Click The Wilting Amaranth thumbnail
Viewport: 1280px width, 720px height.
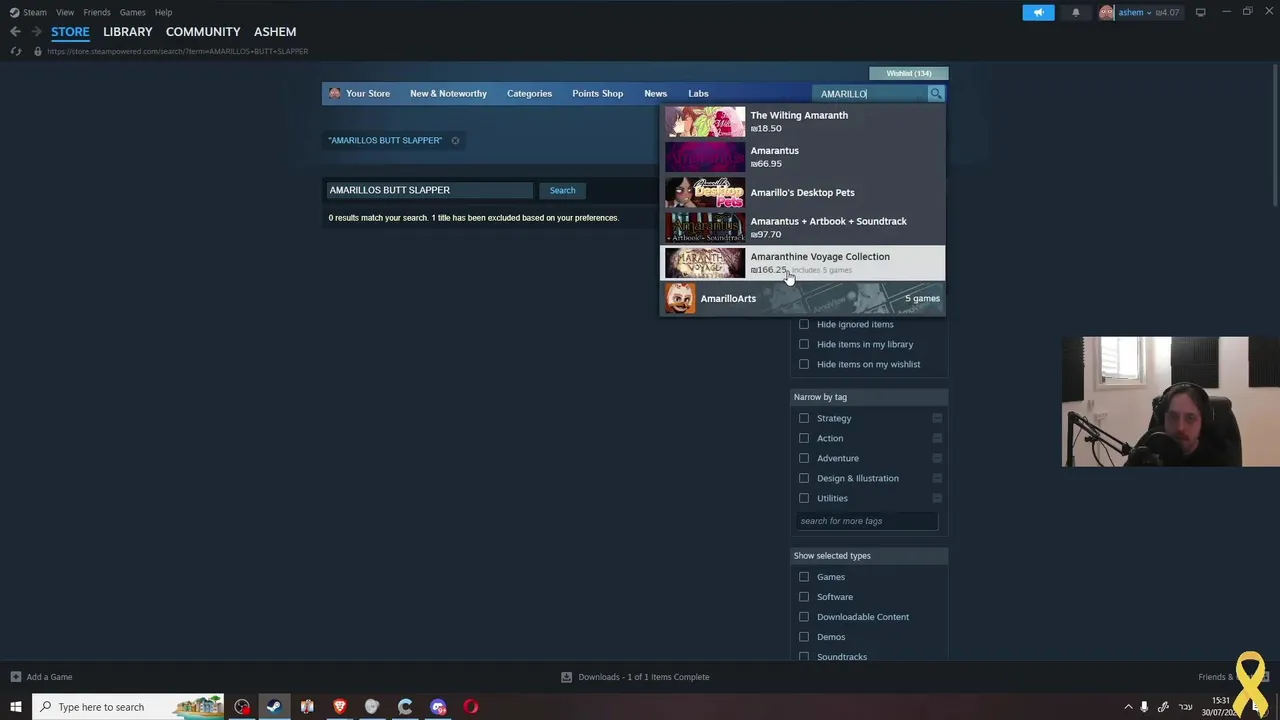[x=705, y=122]
